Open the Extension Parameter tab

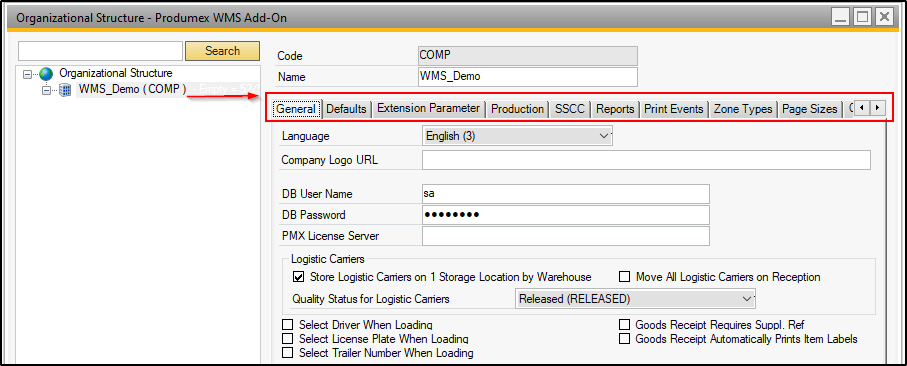[428, 108]
